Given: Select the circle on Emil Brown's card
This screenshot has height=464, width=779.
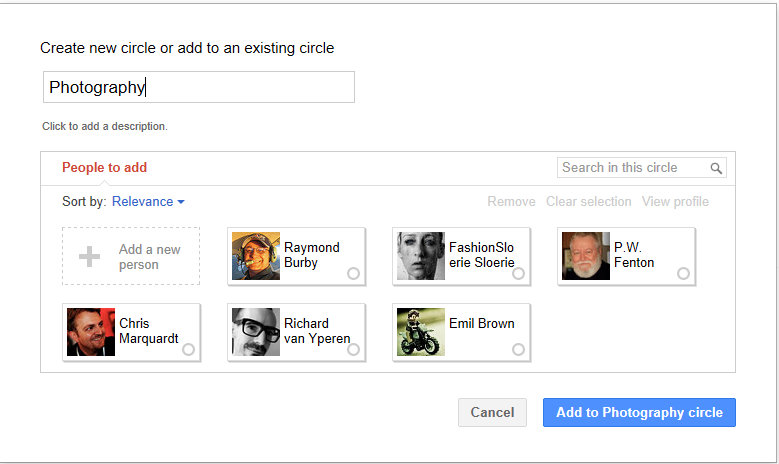Looking at the screenshot, I should (x=518, y=350).
